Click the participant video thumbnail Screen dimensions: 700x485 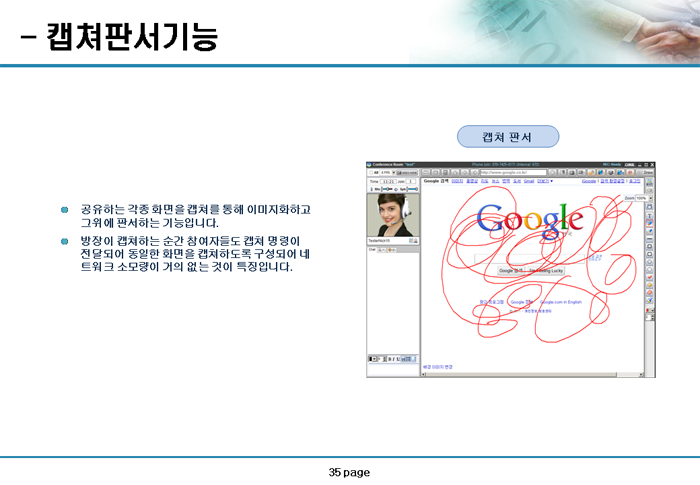[393, 215]
